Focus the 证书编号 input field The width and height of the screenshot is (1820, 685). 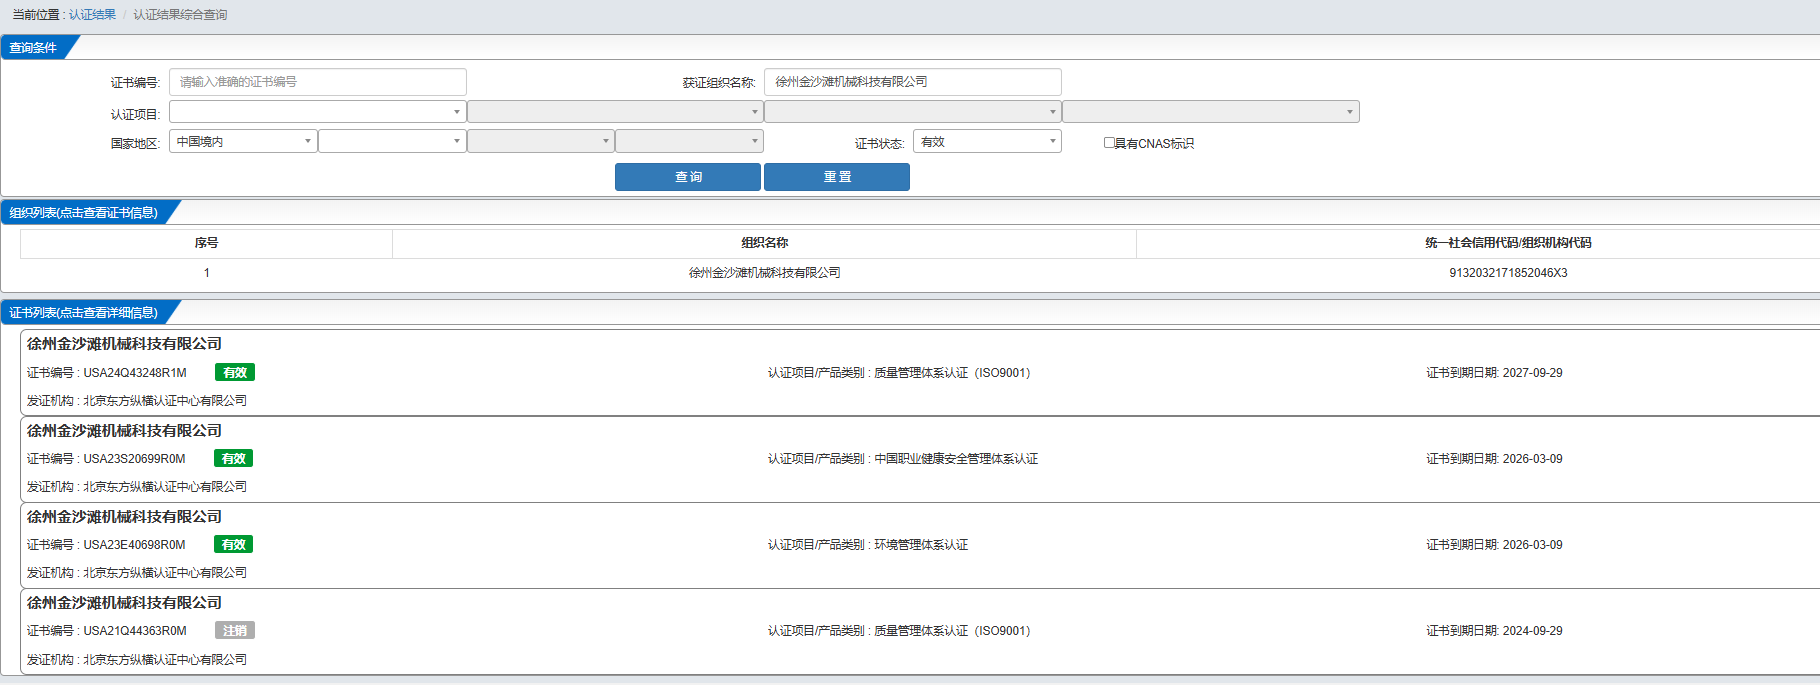(x=317, y=82)
